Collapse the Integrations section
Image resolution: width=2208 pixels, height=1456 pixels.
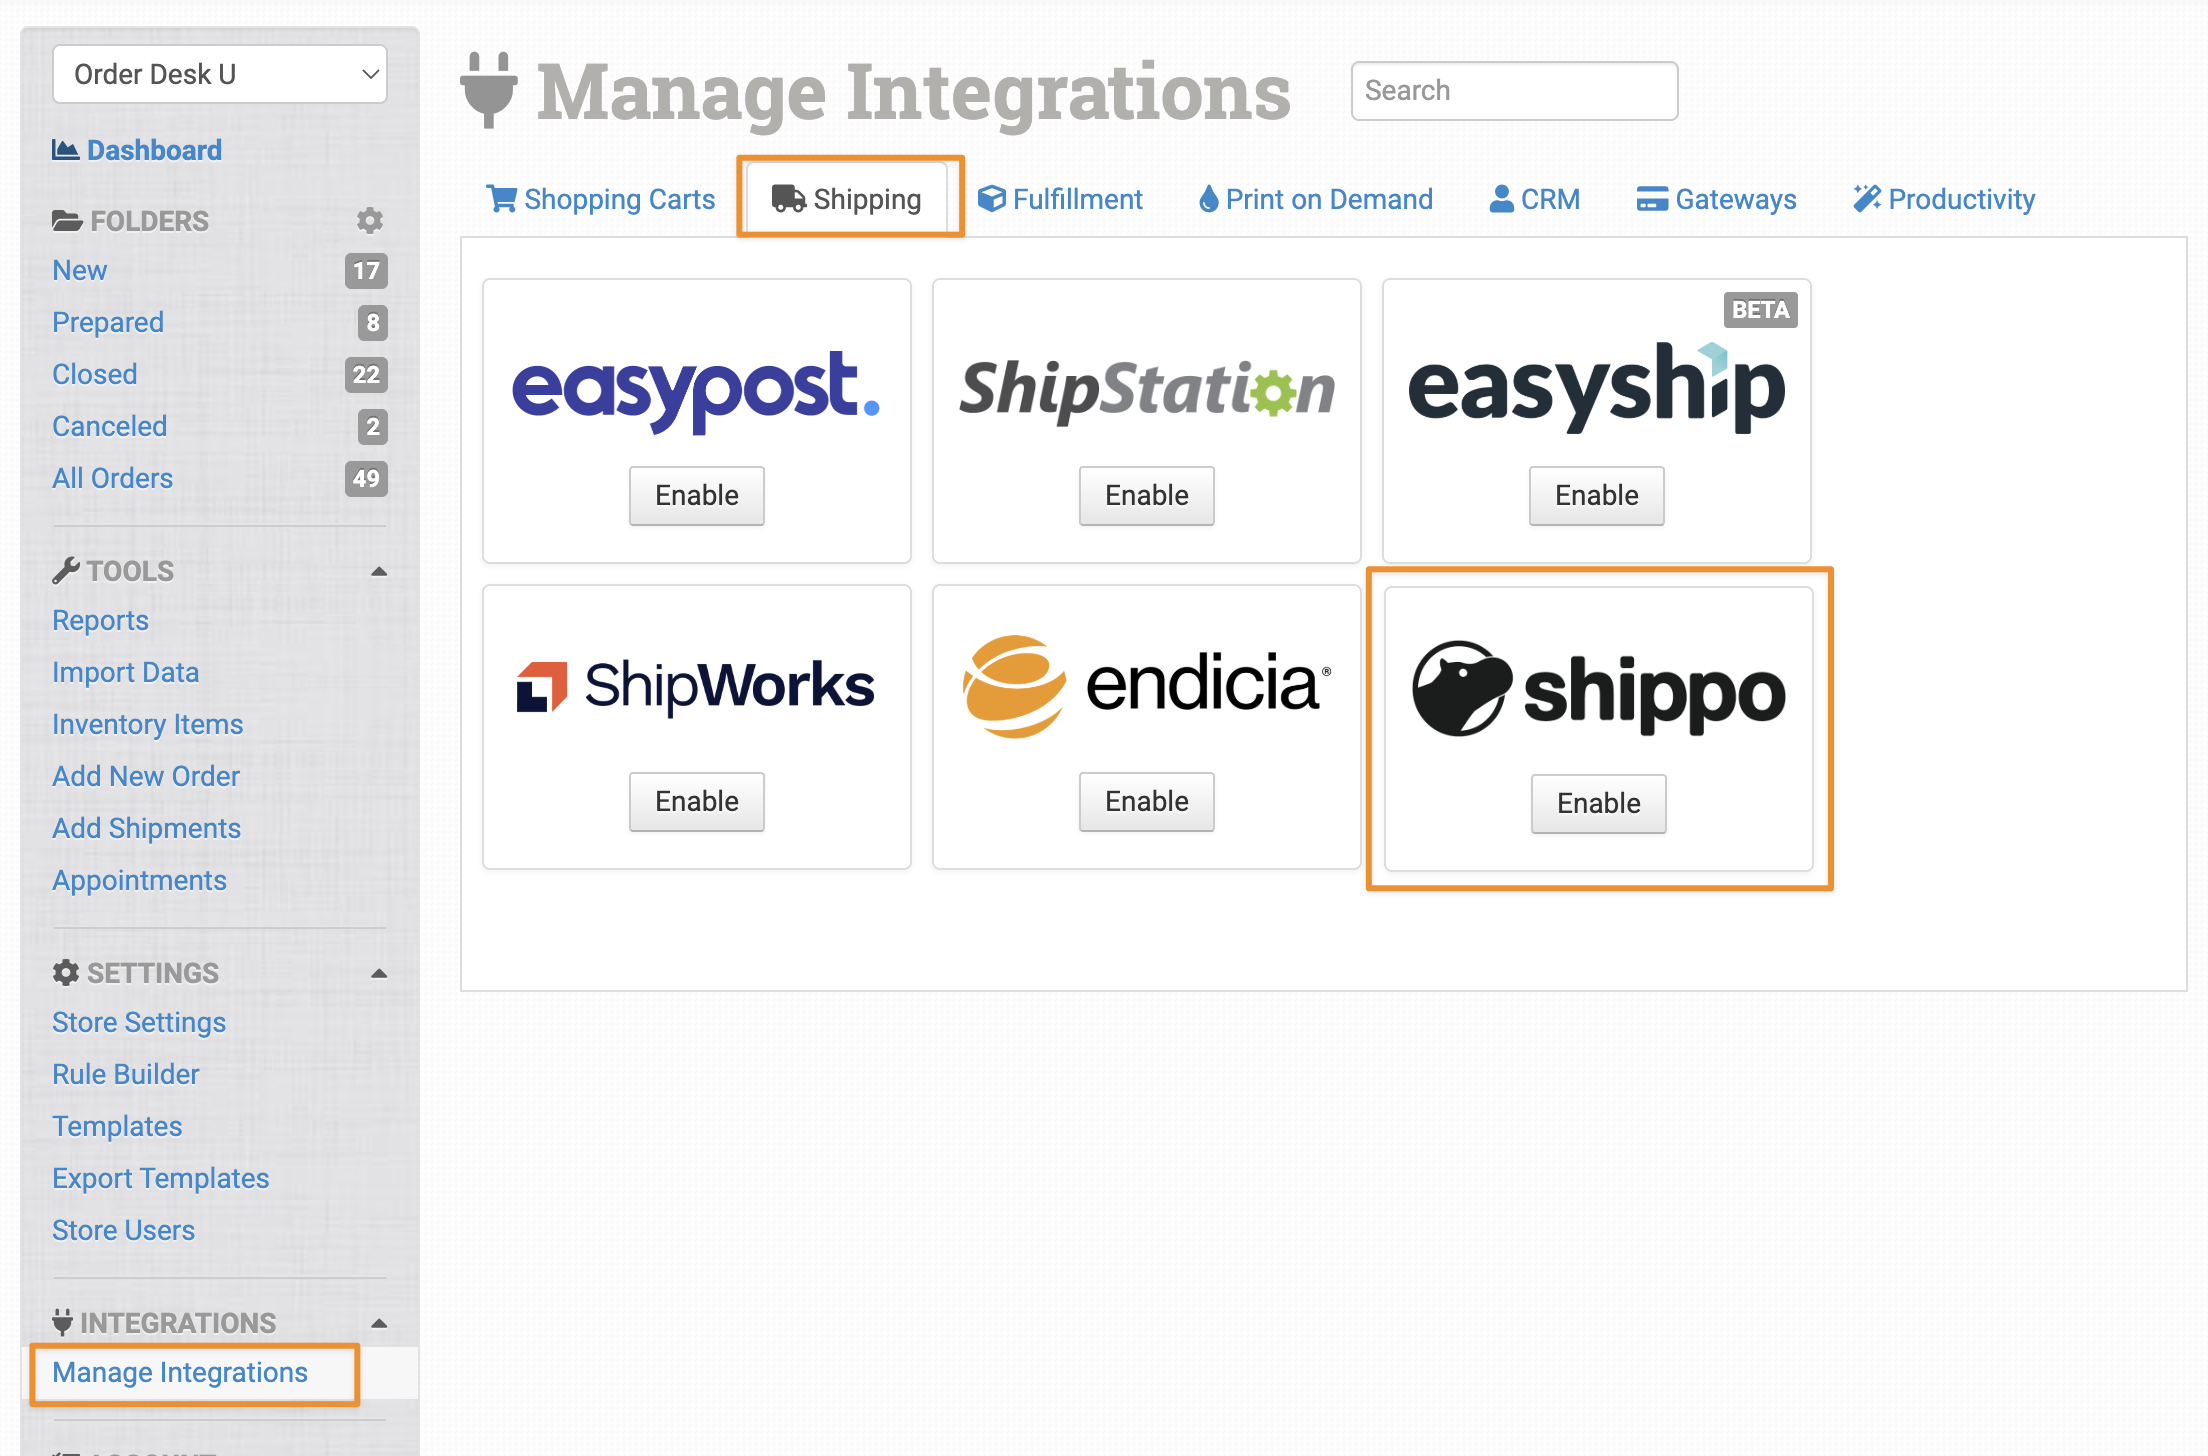coord(379,1324)
